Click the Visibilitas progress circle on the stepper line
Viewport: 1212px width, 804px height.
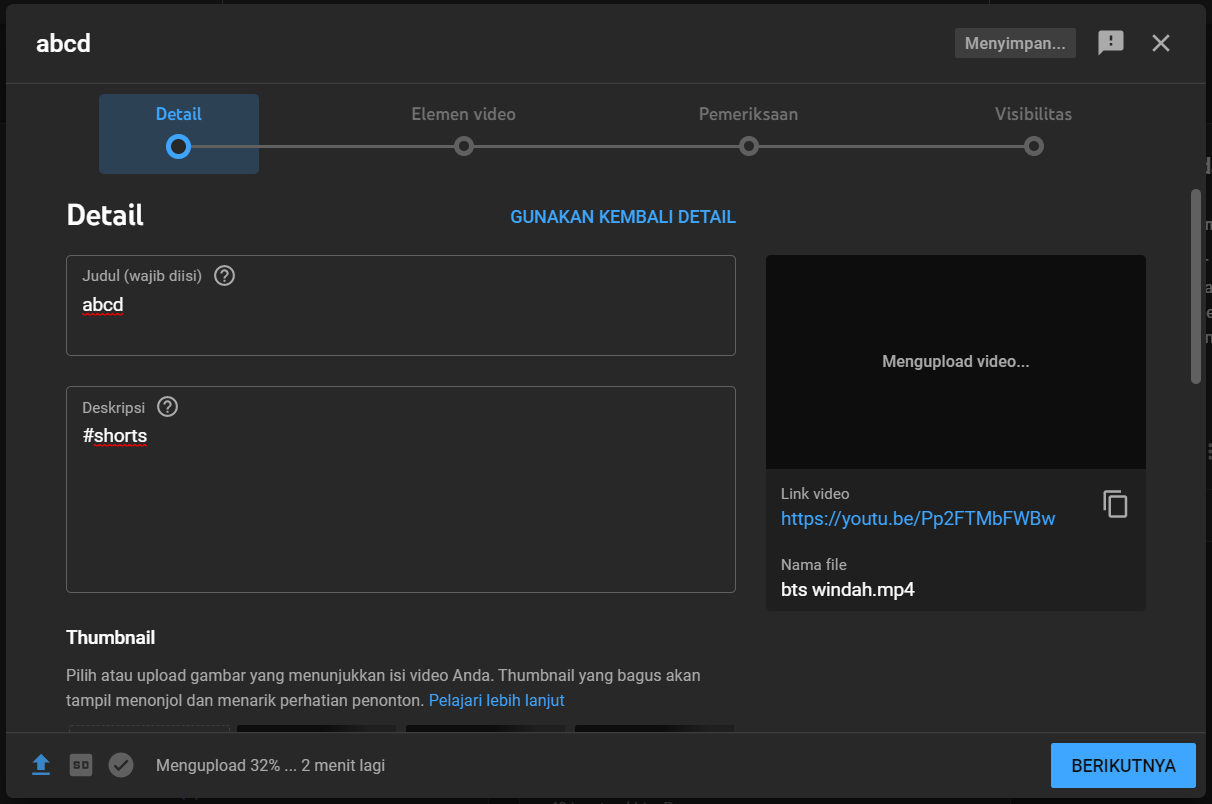(1033, 146)
